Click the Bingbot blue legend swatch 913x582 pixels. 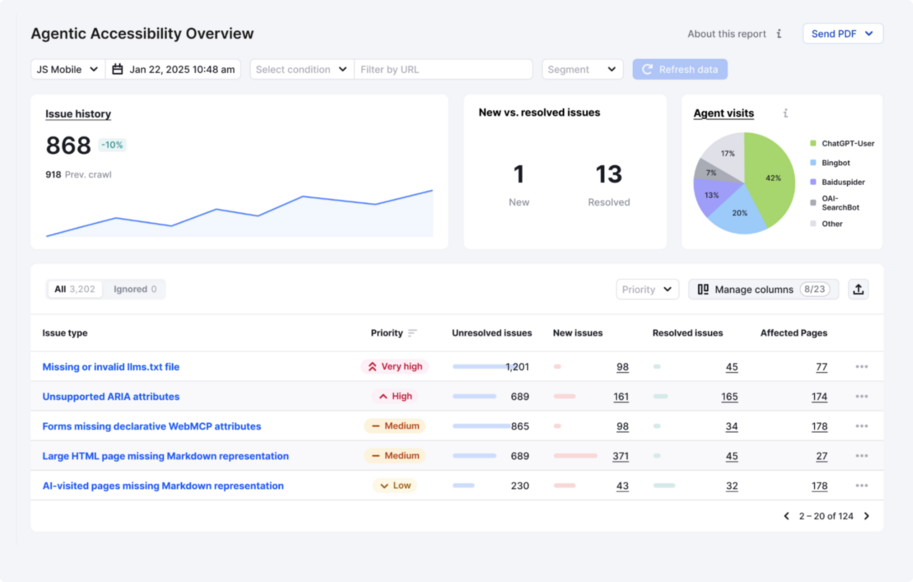click(x=813, y=162)
